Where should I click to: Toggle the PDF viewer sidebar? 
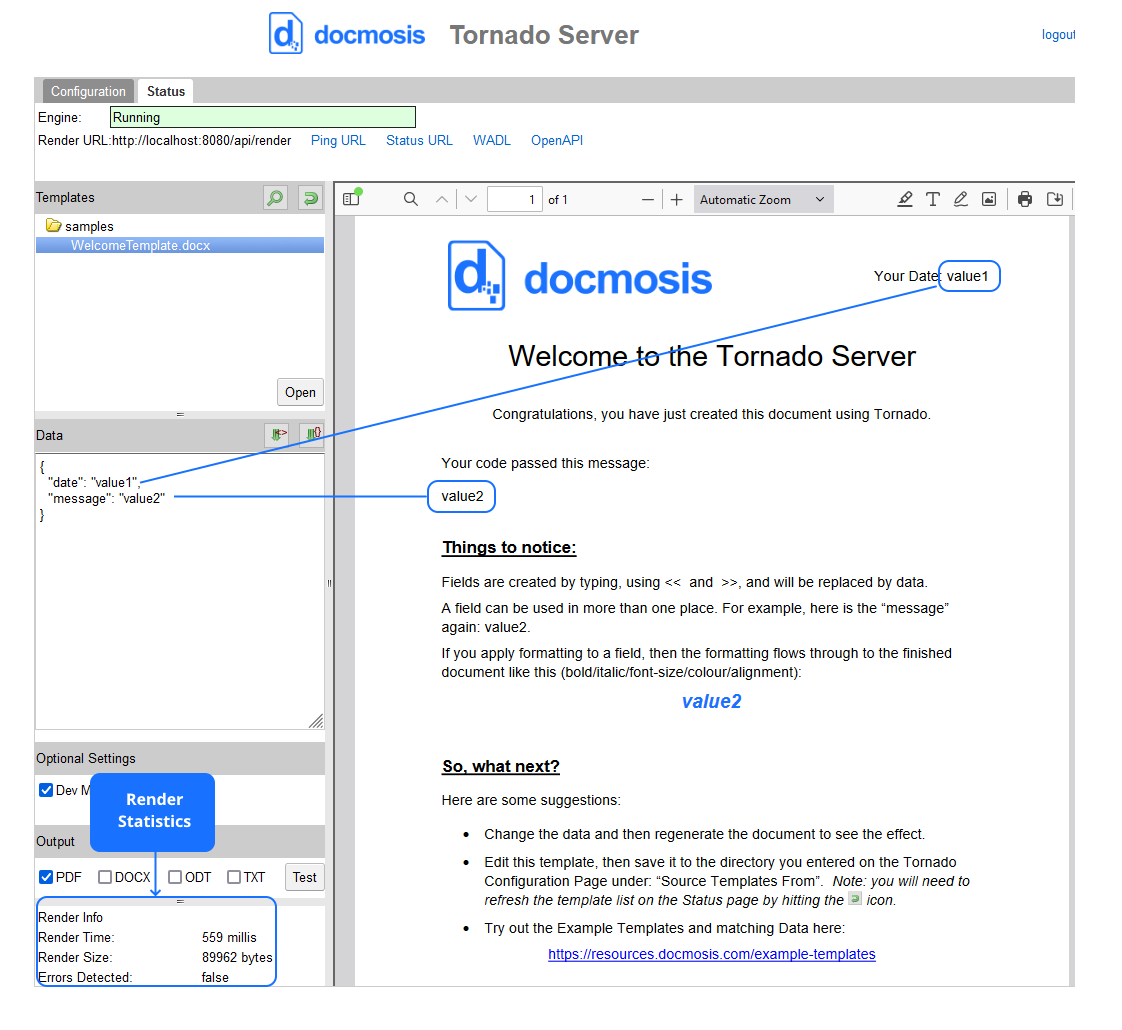351,199
